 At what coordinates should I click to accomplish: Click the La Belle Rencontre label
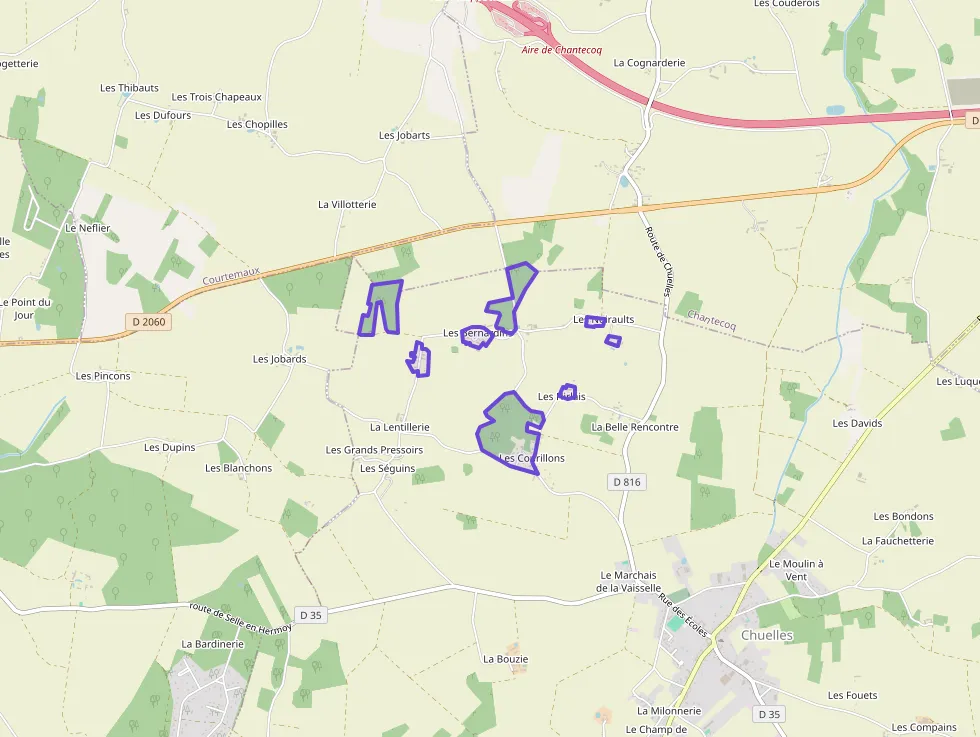coord(634,427)
